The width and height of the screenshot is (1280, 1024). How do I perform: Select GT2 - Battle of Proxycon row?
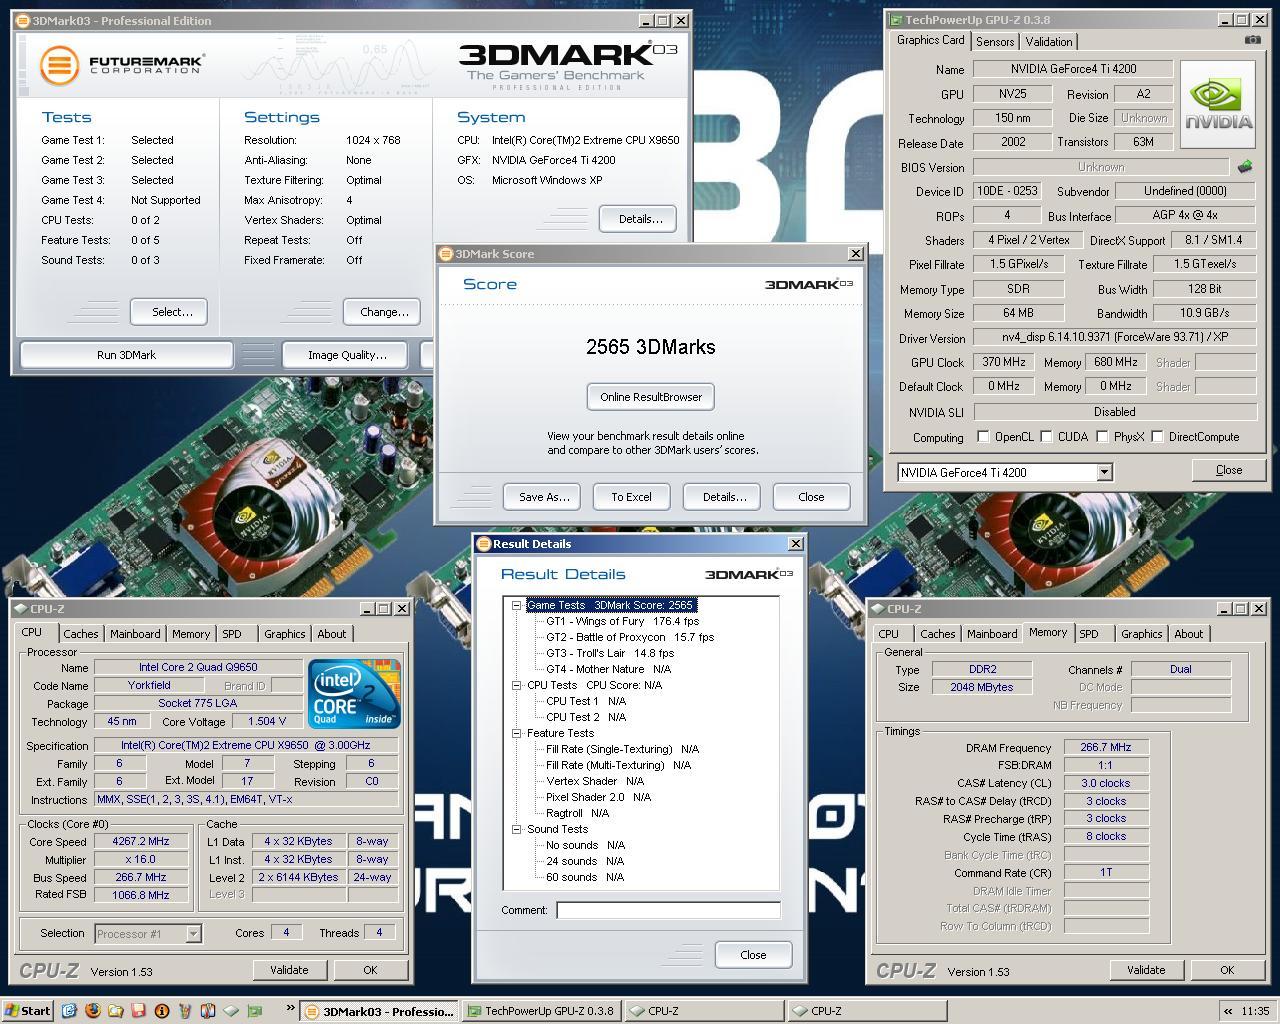tap(630, 637)
